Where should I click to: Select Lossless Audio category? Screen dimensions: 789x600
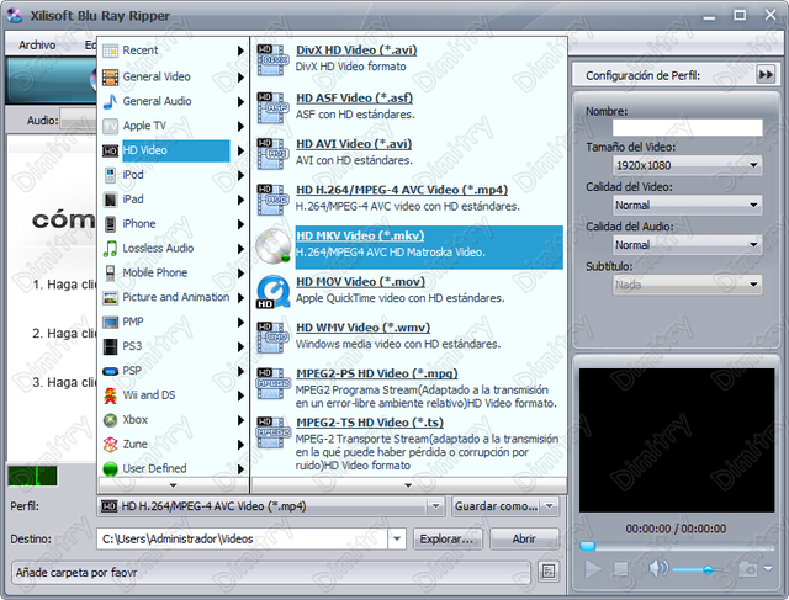[173, 248]
